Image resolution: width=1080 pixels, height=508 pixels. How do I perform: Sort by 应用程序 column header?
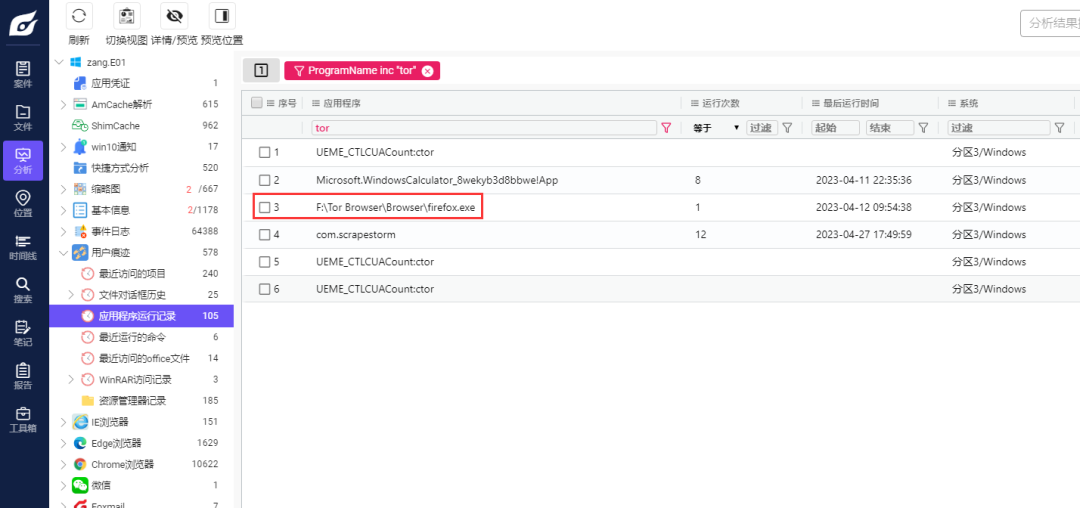342,103
